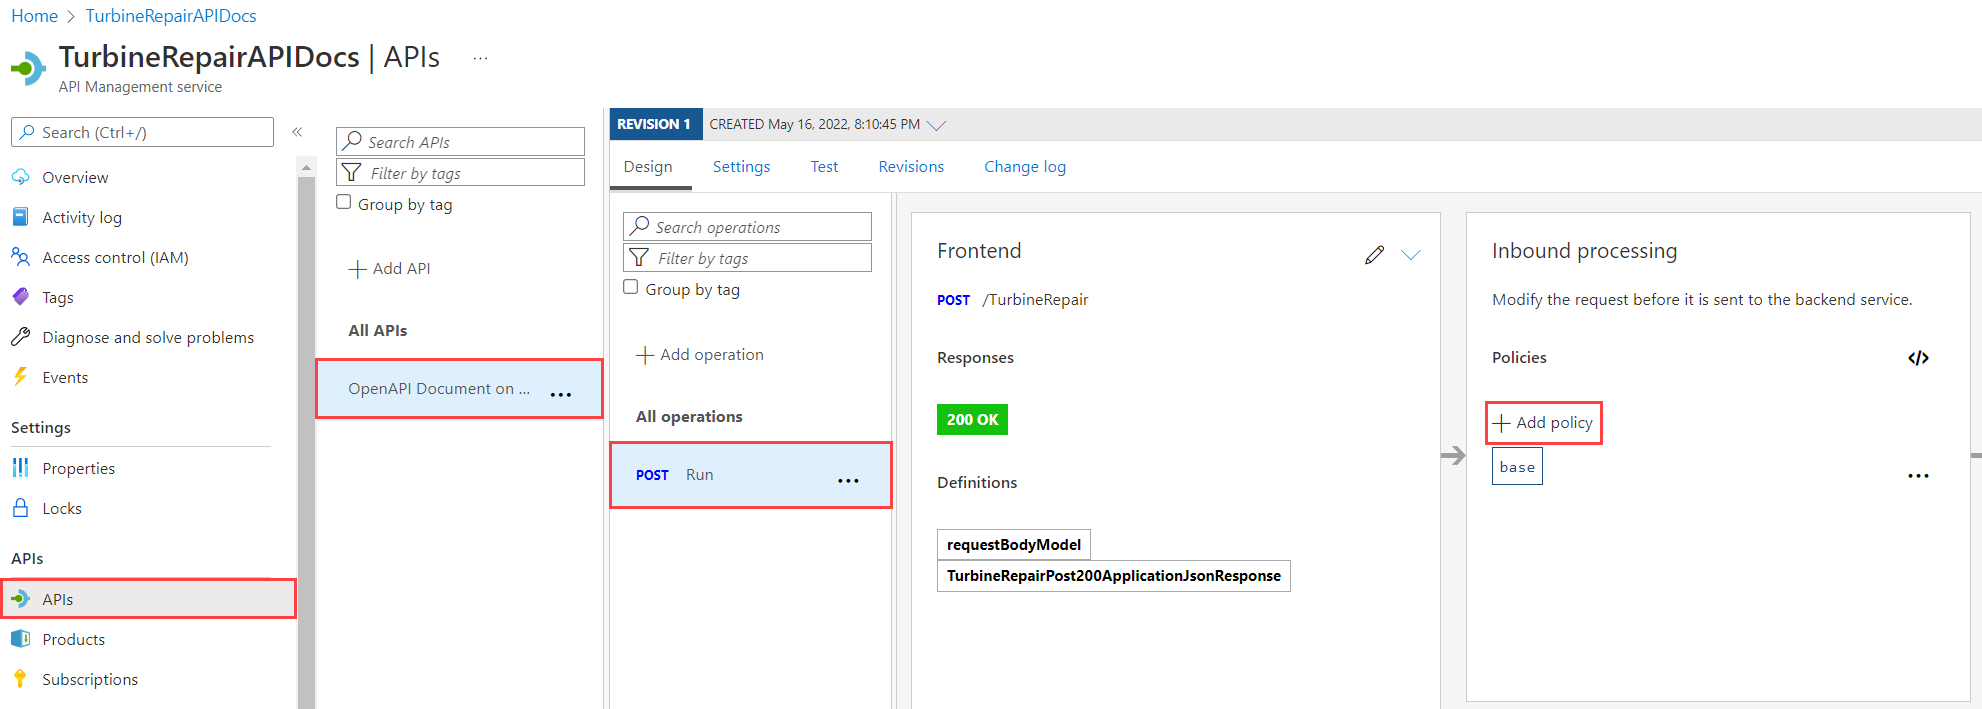Open the policy code editor icon
This screenshot has height=709, width=1982.
click(1918, 358)
